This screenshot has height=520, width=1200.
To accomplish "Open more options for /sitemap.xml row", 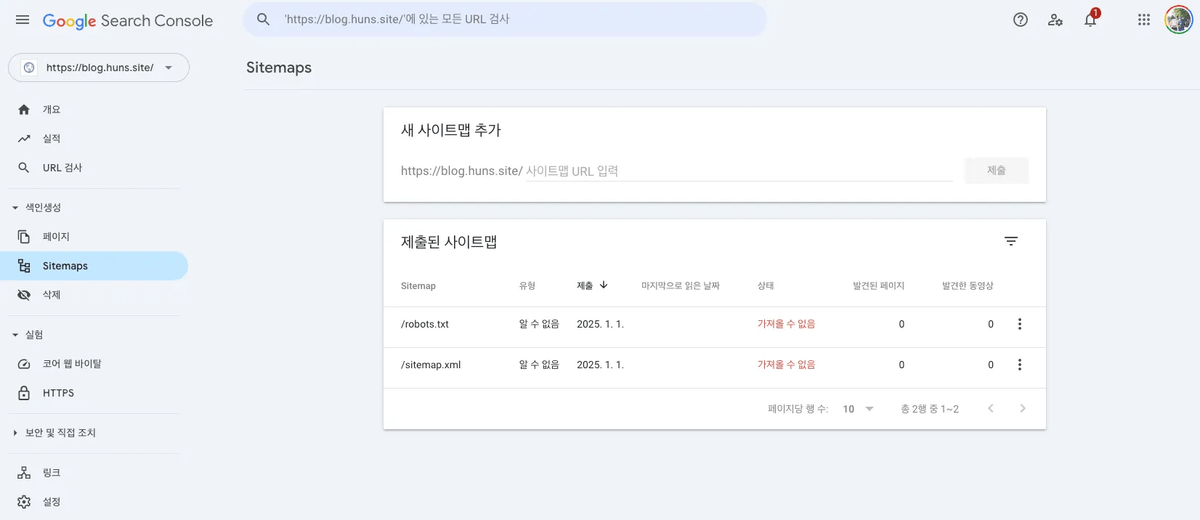I will point(1020,365).
